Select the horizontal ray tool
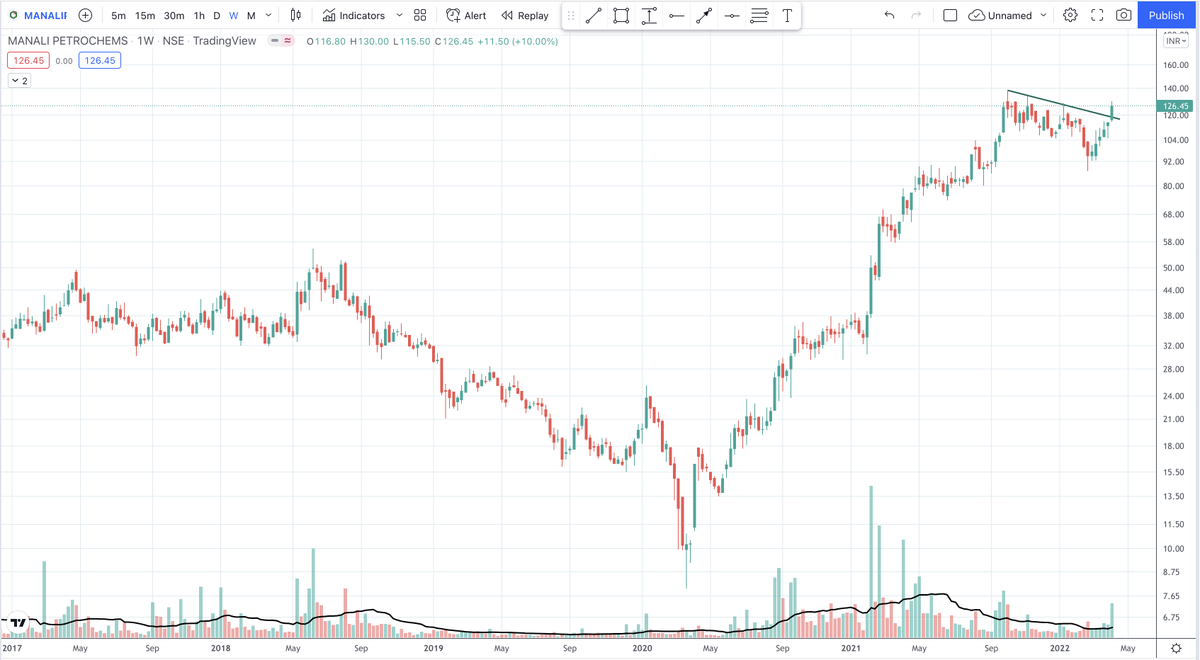The width and height of the screenshot is (1200, 660). click(677, 15)
